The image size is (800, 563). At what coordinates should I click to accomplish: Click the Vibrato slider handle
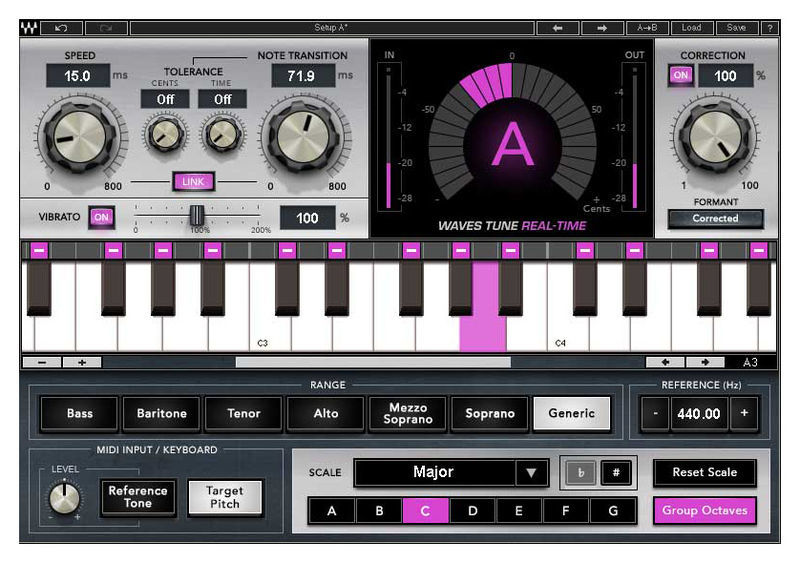click(x=196, y=215)
